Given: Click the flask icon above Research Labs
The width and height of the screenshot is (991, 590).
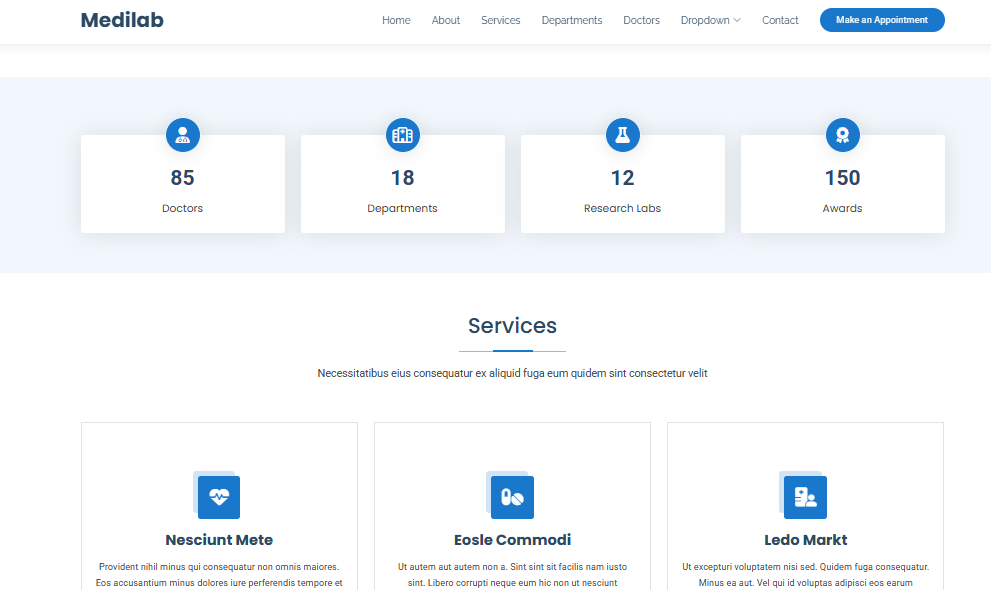Looking at the screenshot, I should pos(623,135).
